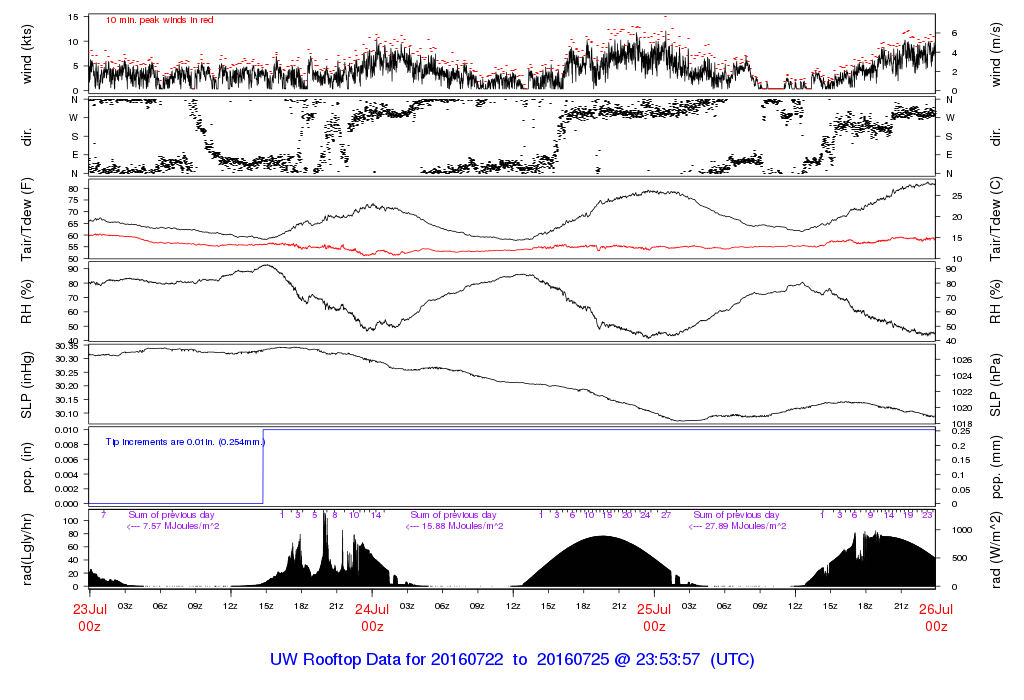Select the 15.88 MJoules/m^2 daily sum label
Screen dimensions: 1024x700
point(455,526)
